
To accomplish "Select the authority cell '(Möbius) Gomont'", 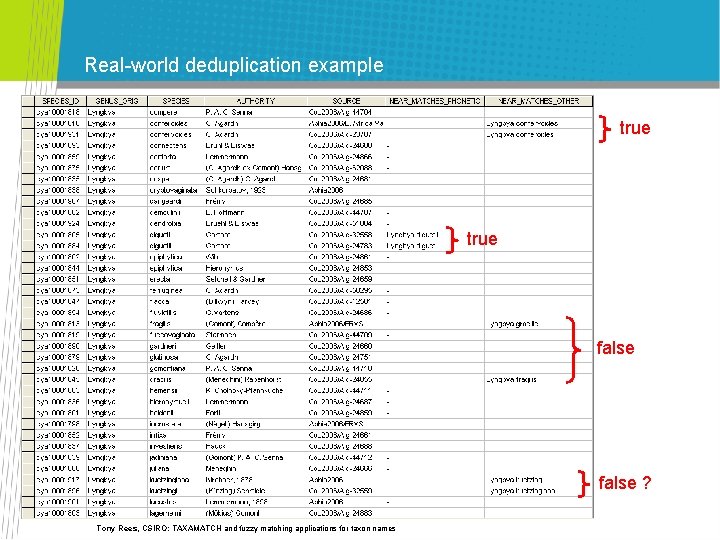I will (256, 513).
